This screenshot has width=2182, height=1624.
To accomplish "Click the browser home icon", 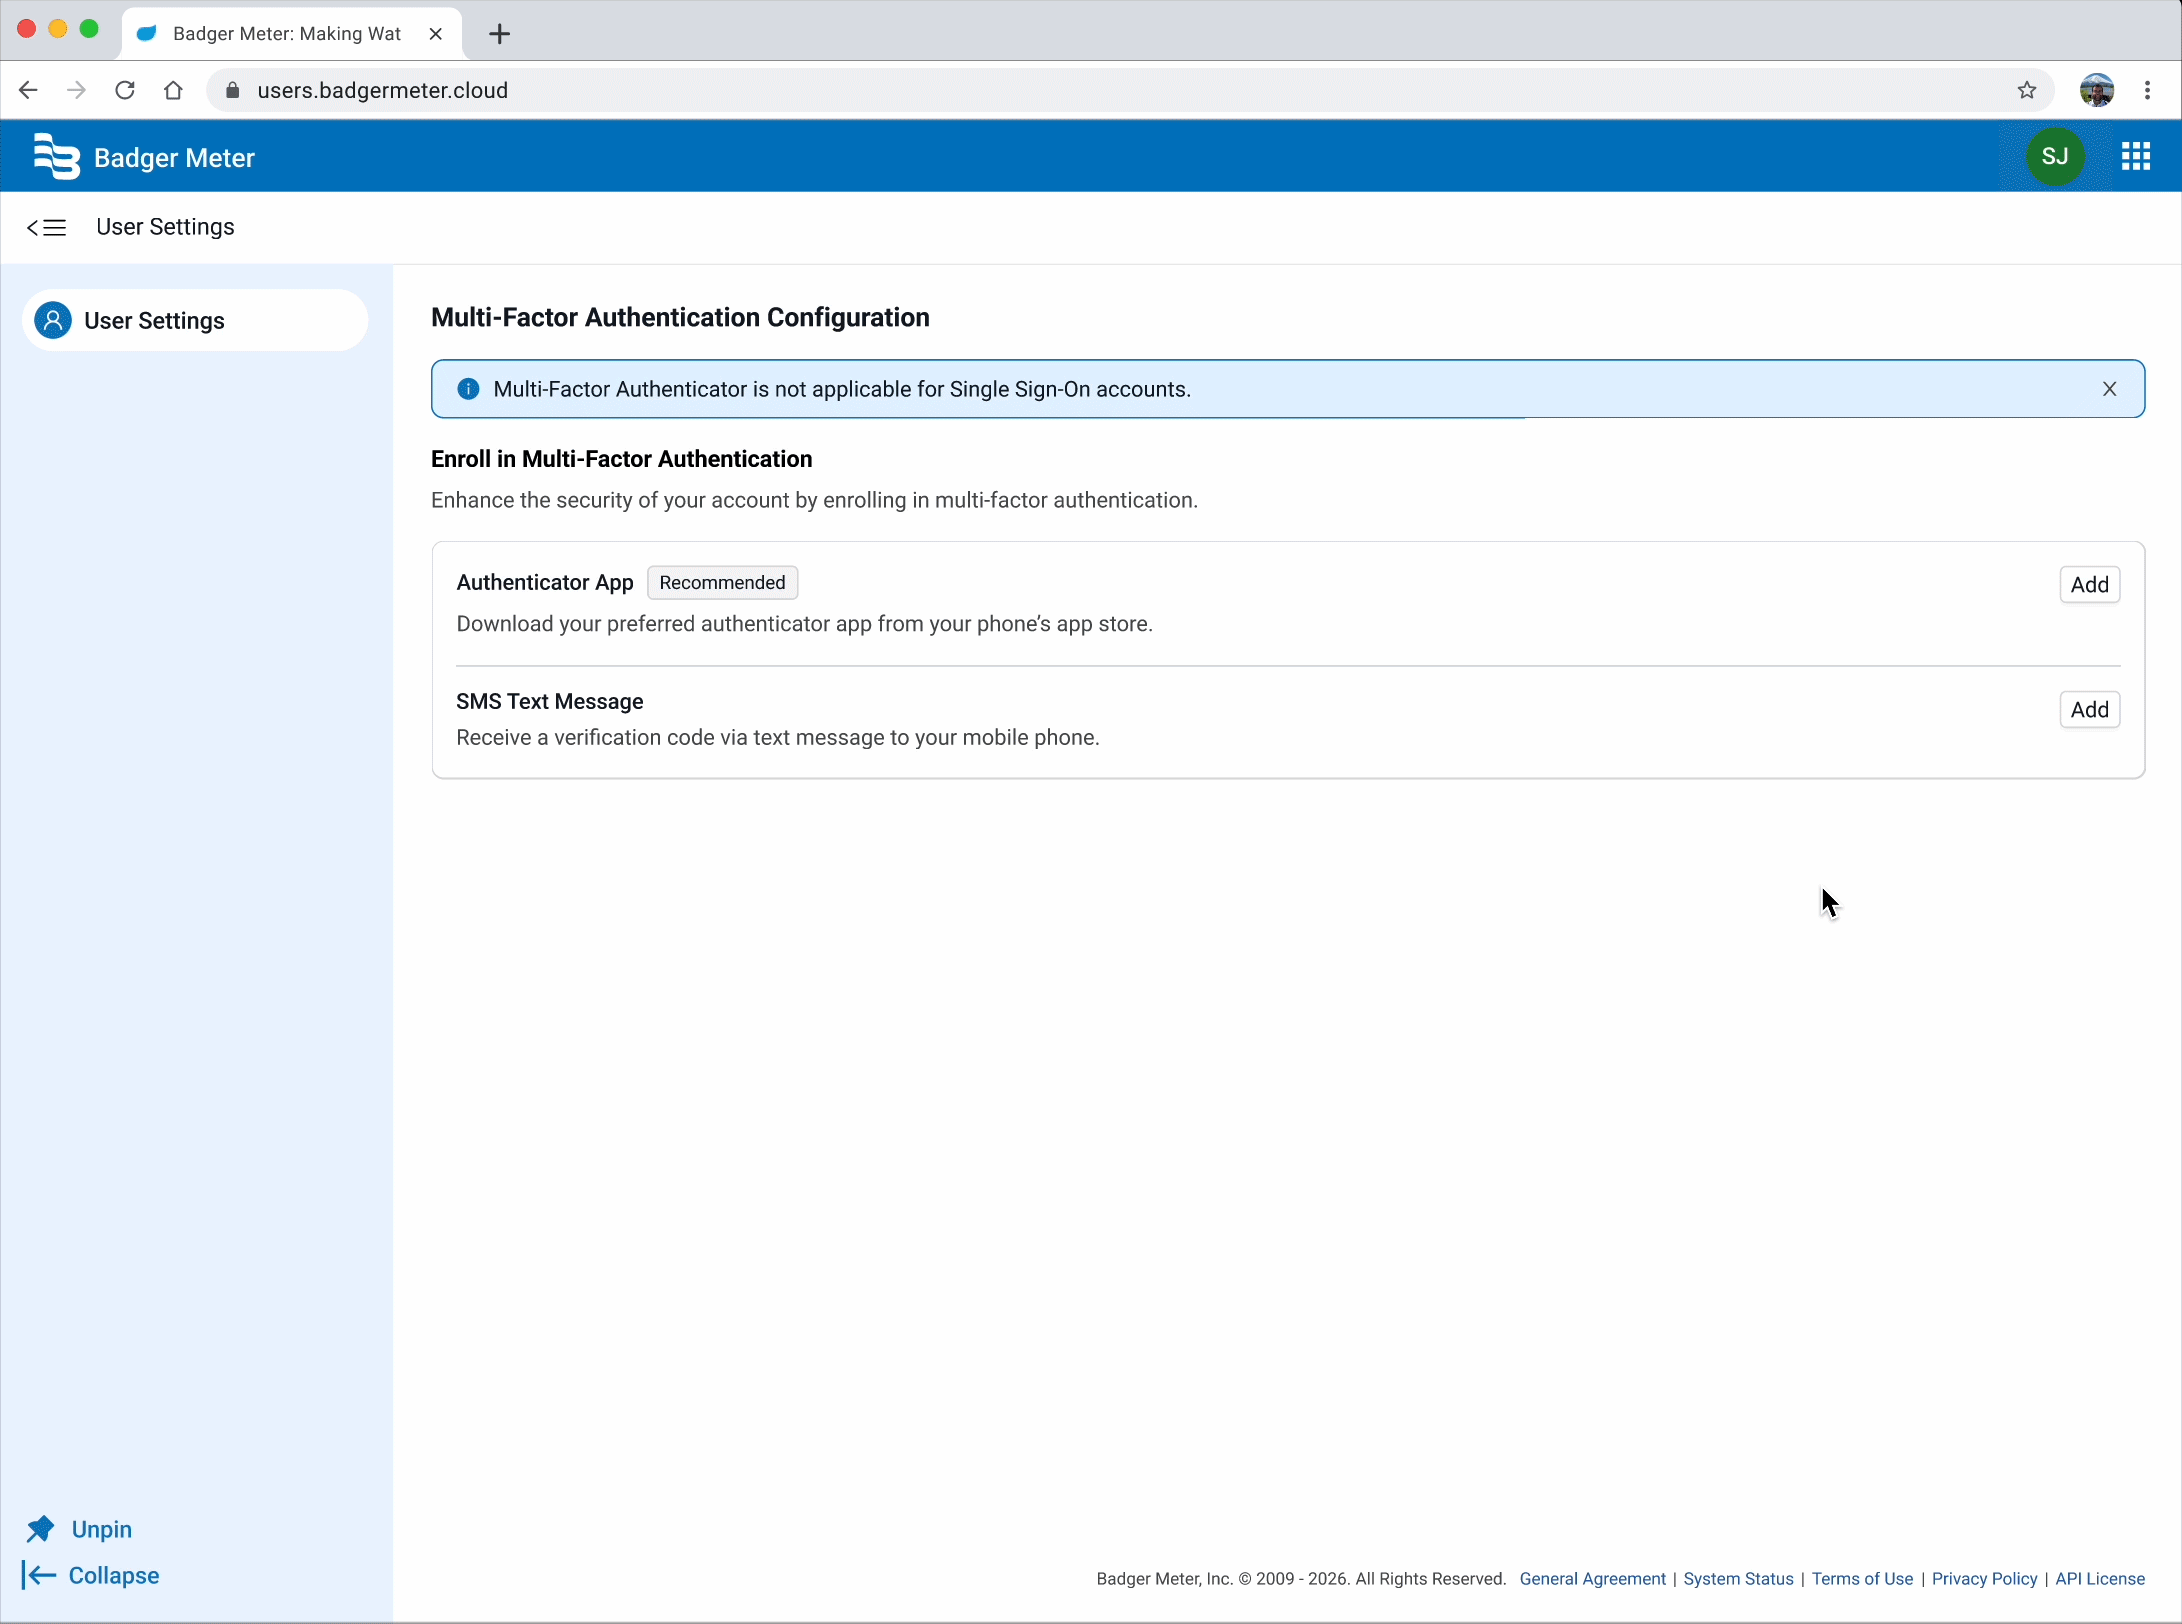I will pyautogui.click(x=173, y=90).
